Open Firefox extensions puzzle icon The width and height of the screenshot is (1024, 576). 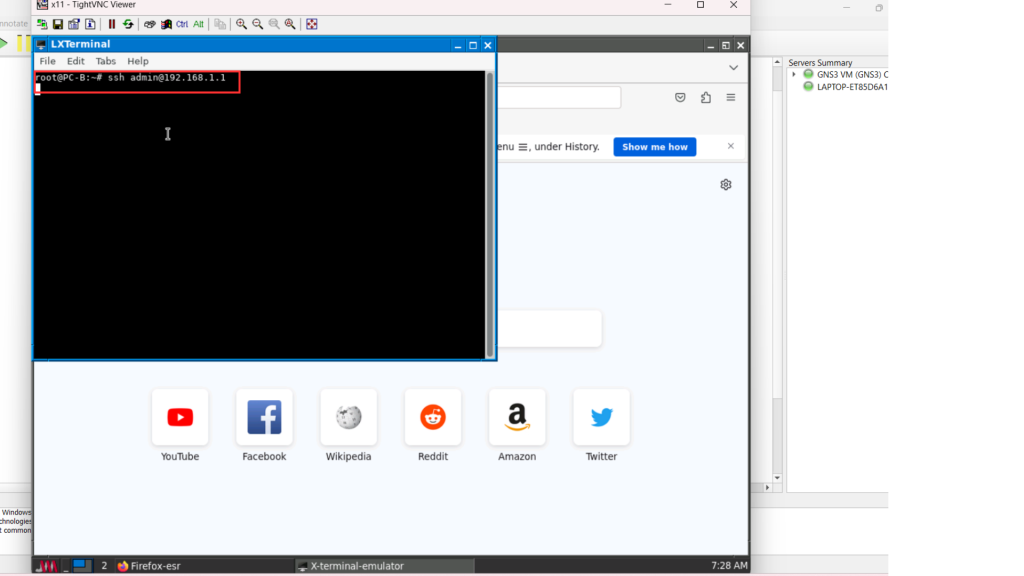706,97
